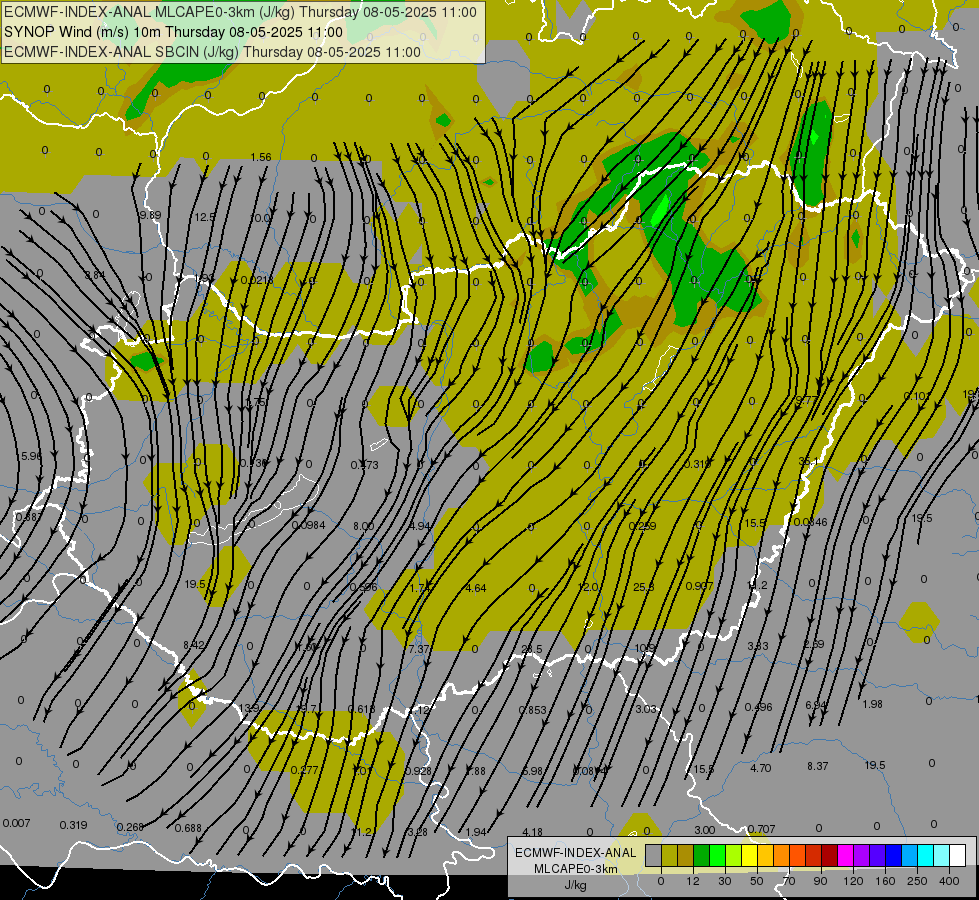Select the bright green legend swatch
Image resolution: width=979 pixels, height=900 pixels.
(718, 855)
